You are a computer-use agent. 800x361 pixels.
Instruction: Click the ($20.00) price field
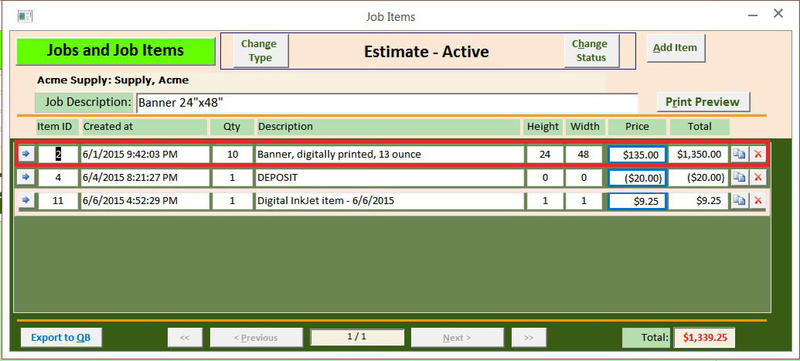tap(637, 178)
